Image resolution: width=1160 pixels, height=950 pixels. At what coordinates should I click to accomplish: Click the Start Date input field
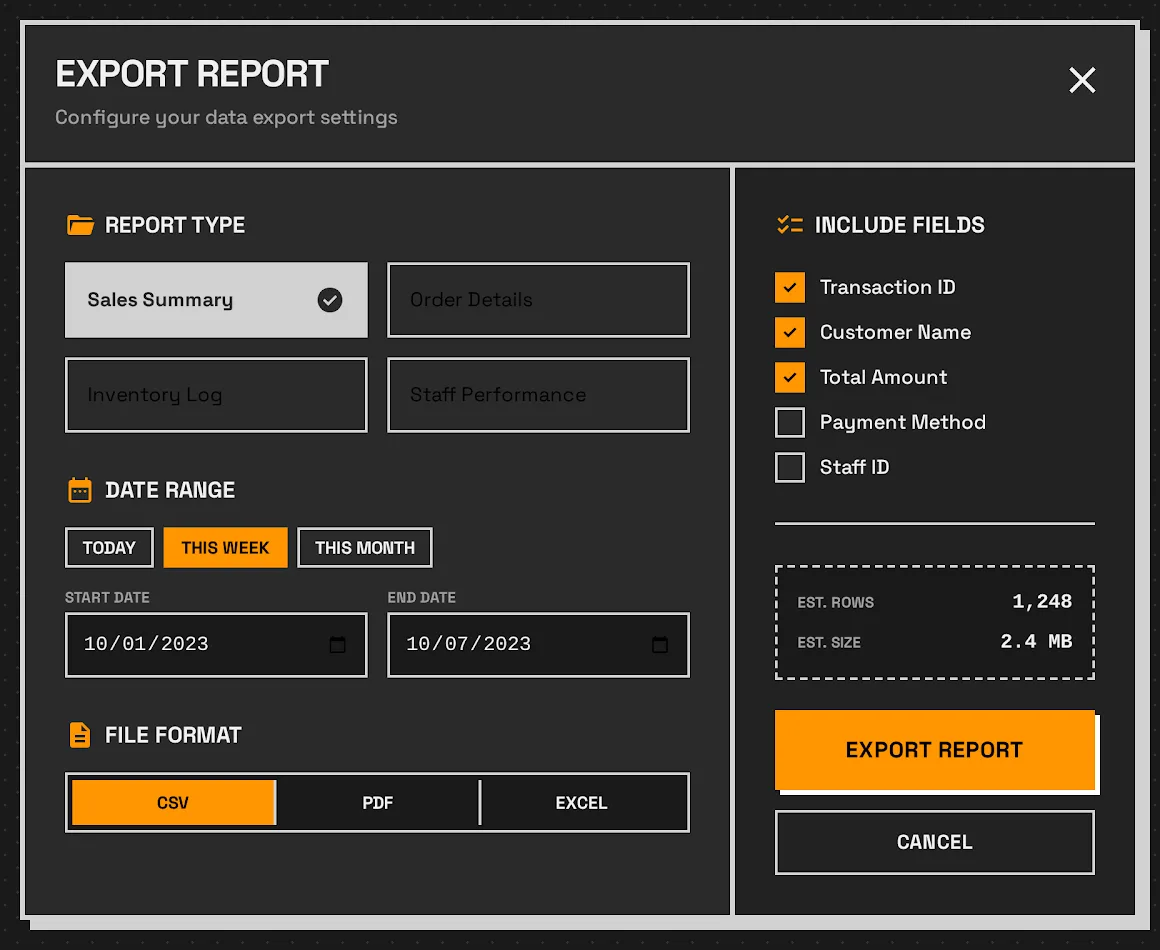[216, 644]
